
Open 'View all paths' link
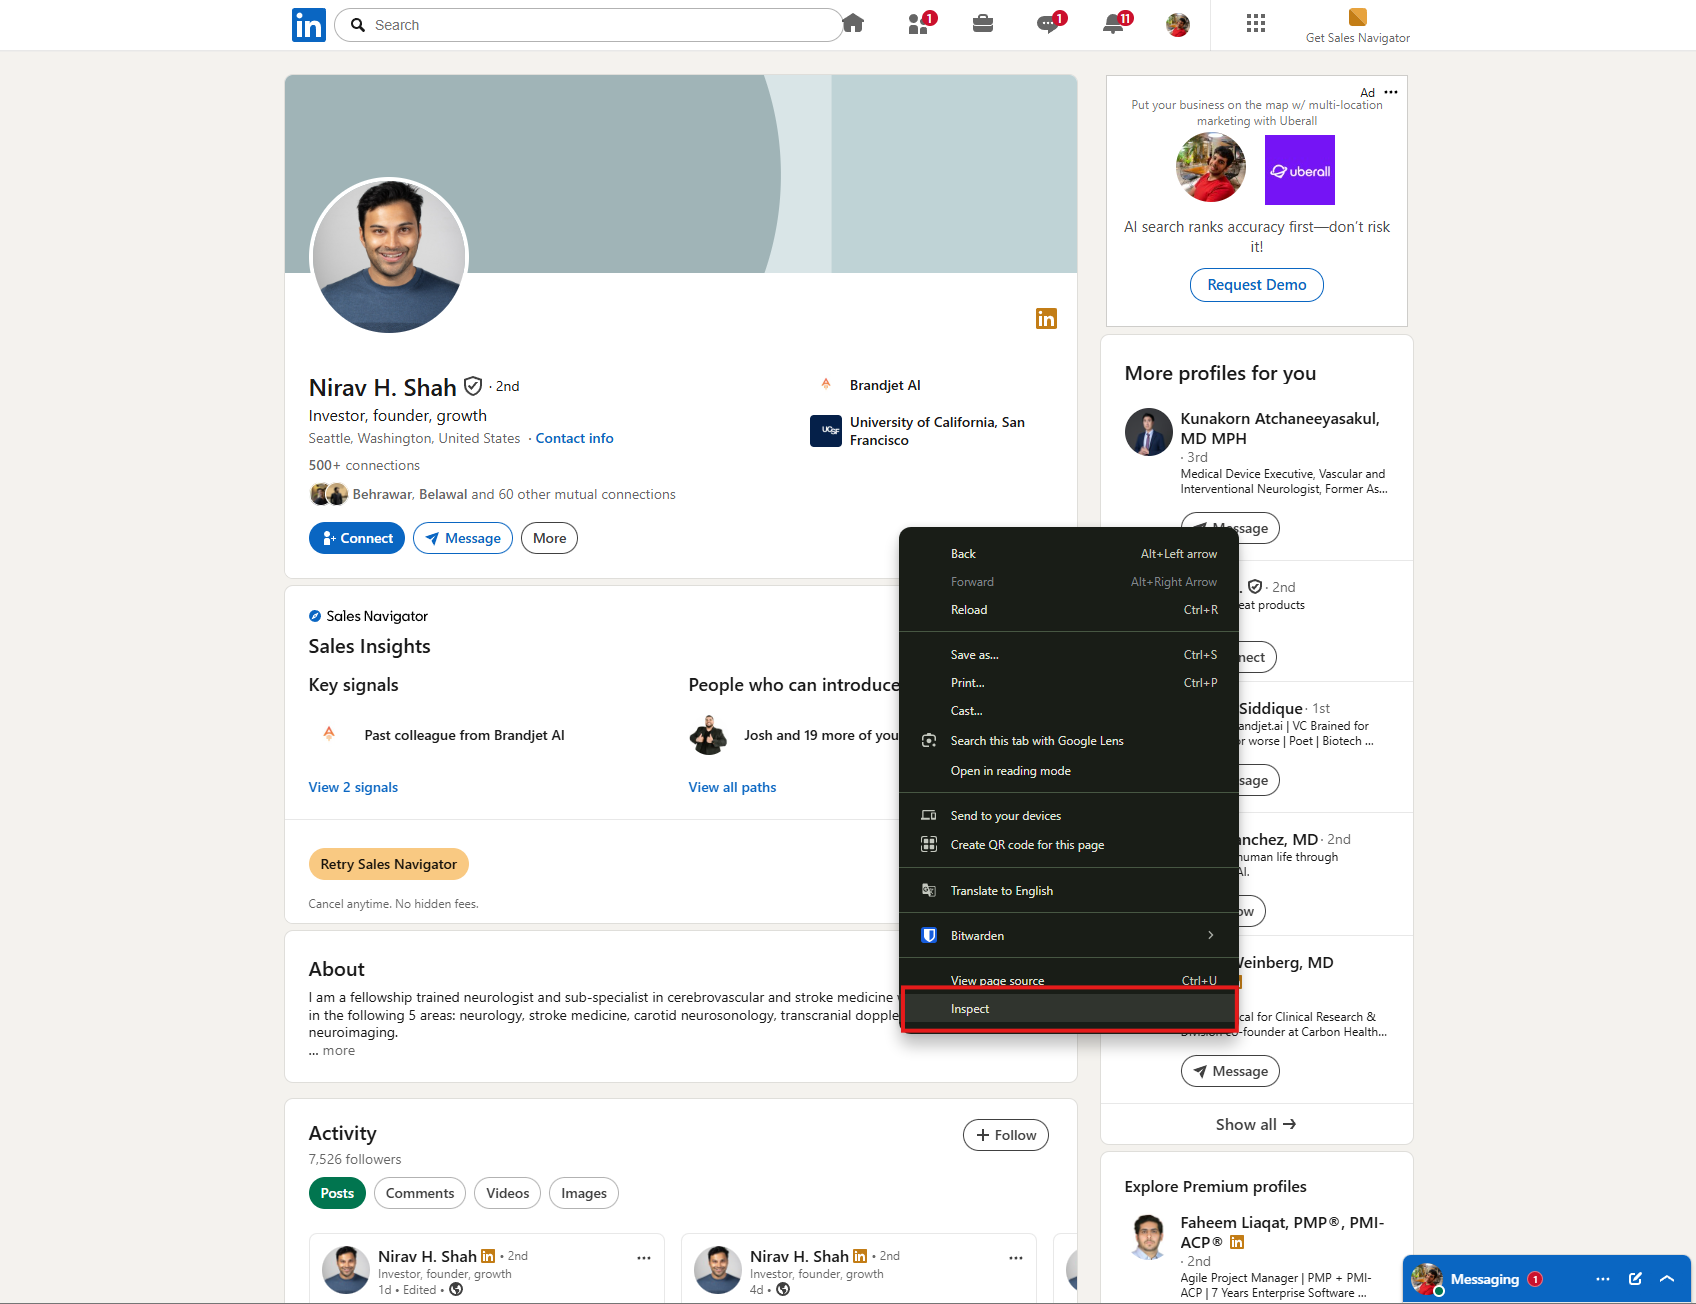732,788
